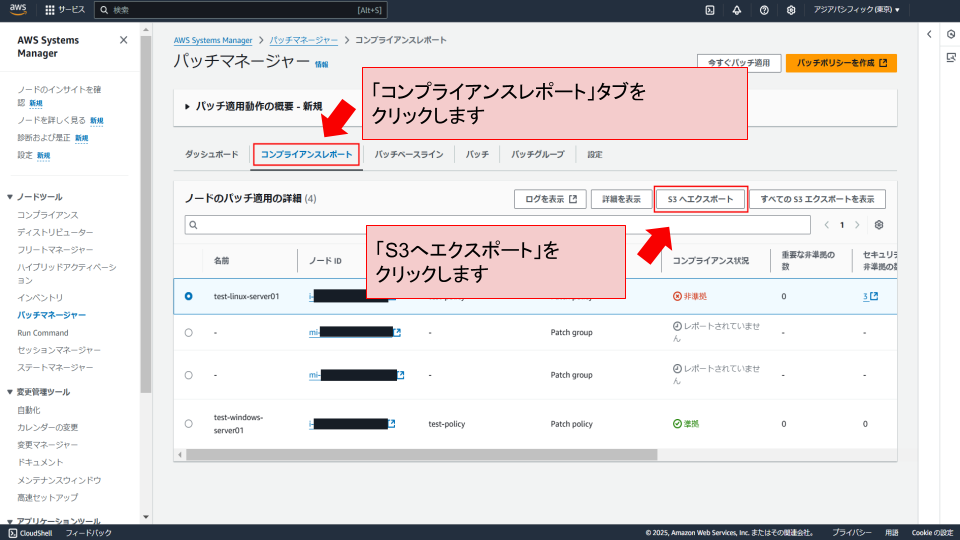Click the horizontal table scrollbar
This screenshot has width=960, height=540.
[x=420, y=455]
